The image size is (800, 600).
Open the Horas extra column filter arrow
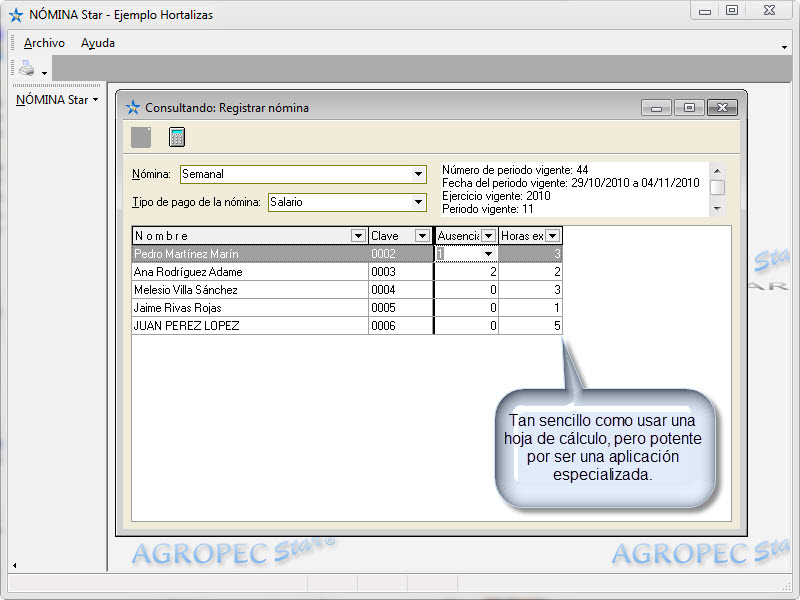[x=553, y=236]
